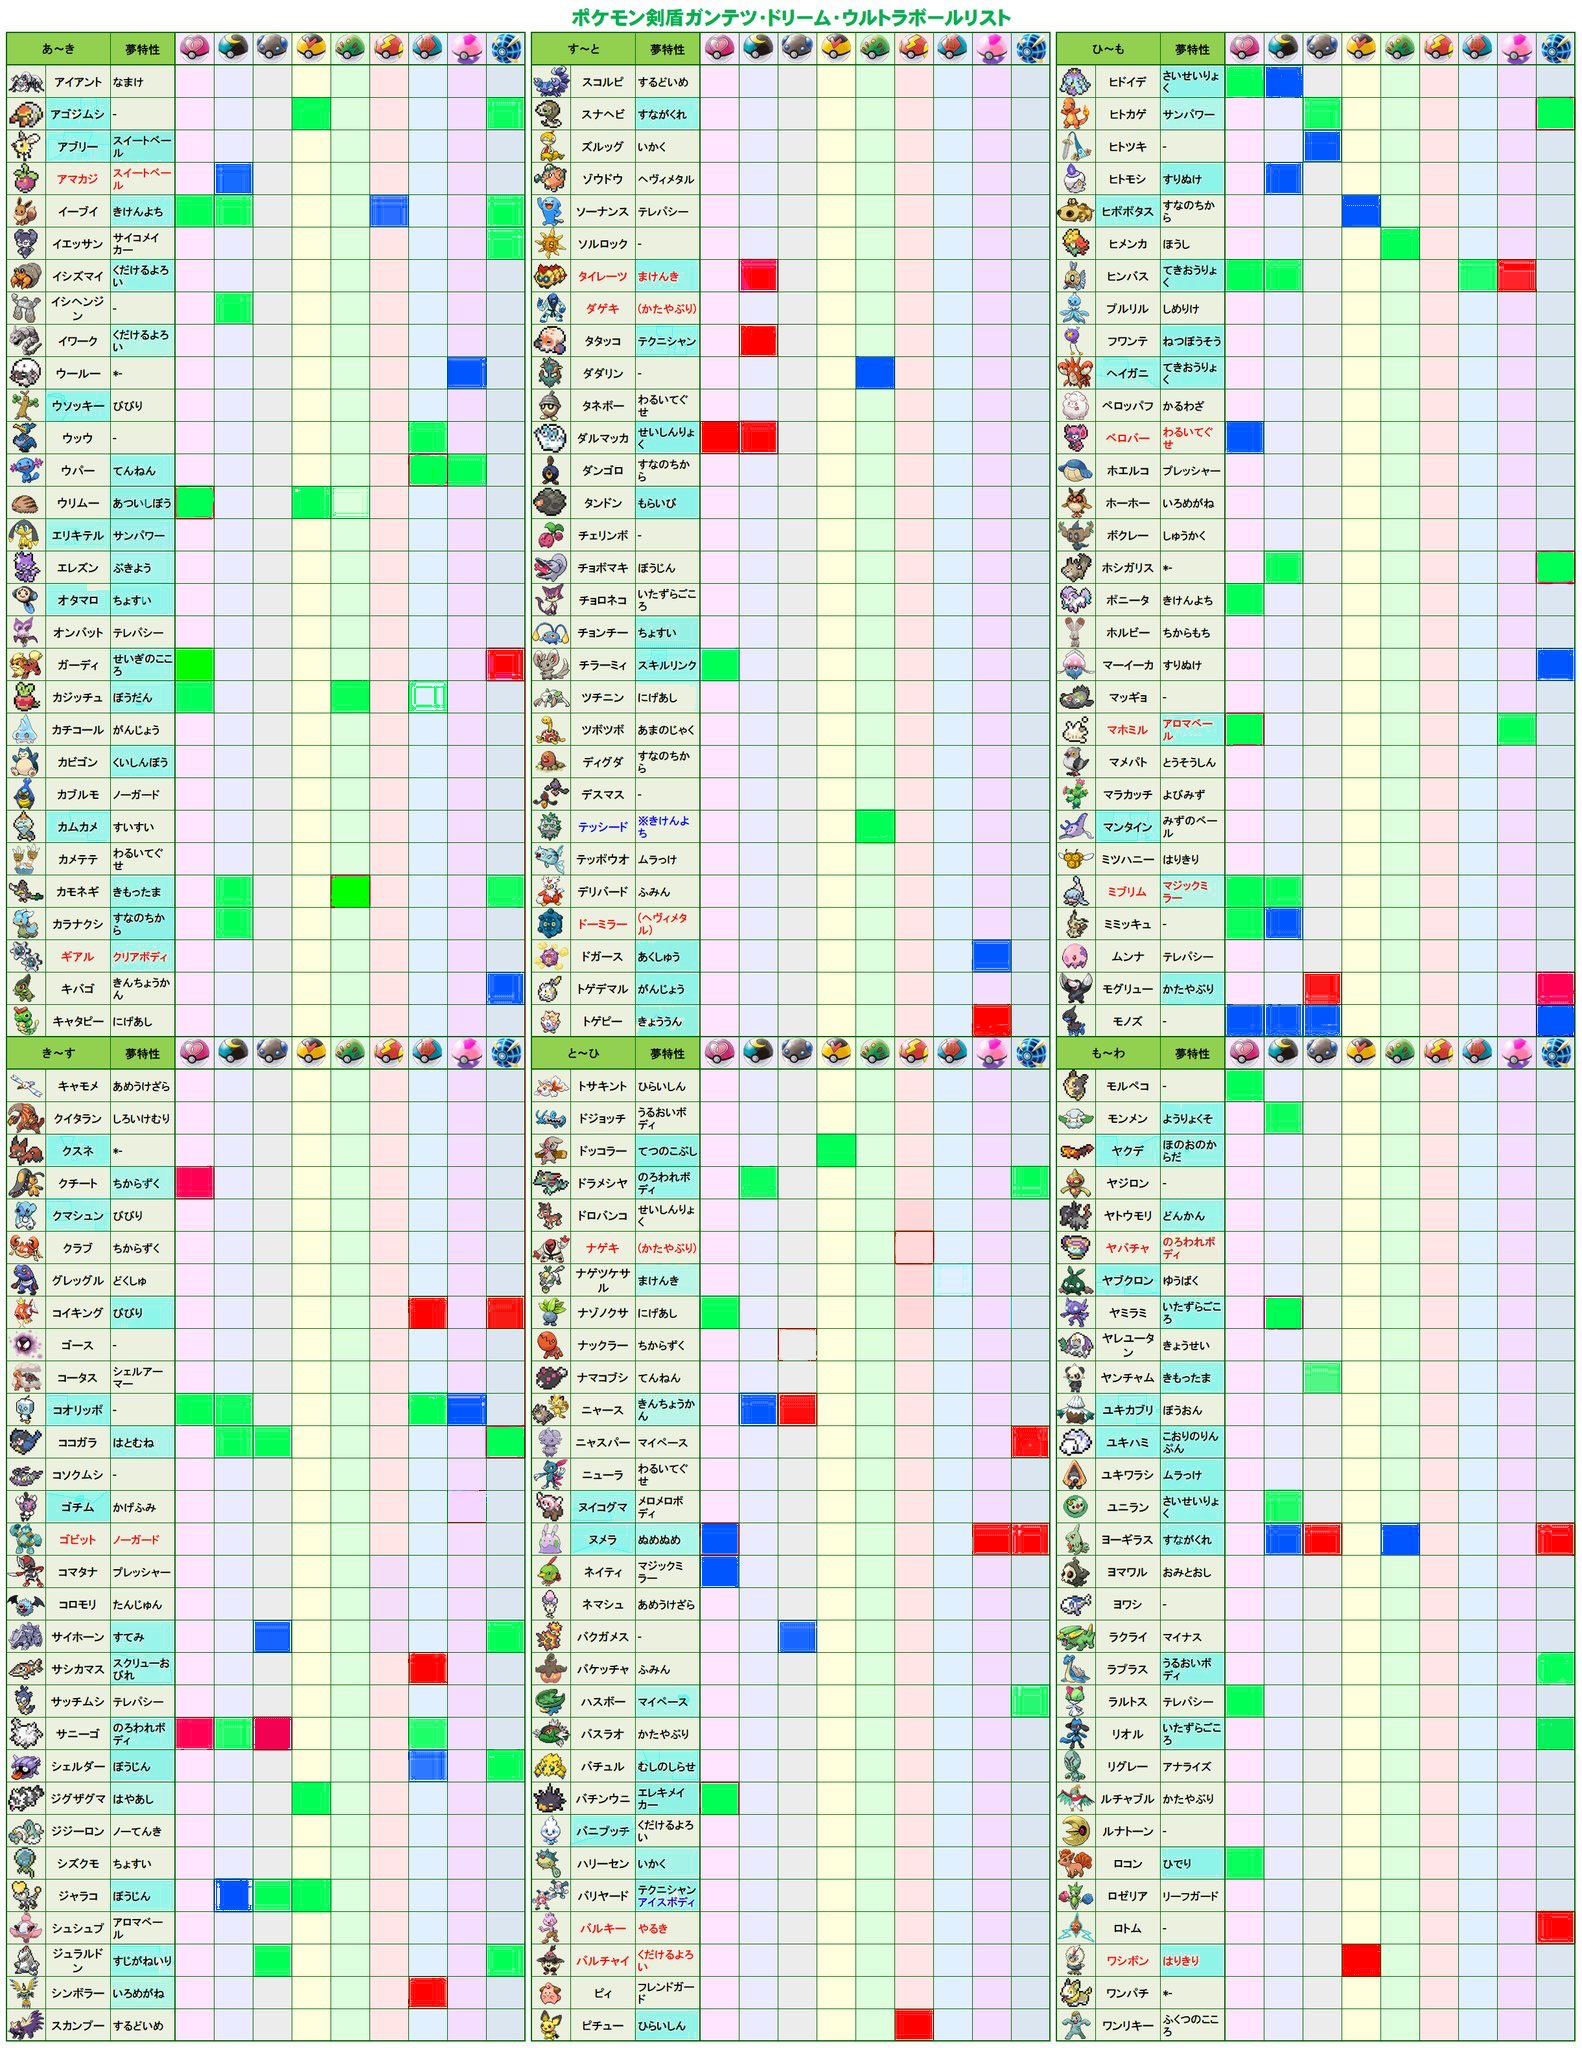Select the blue cell in ダダリン row

[875, 373]
